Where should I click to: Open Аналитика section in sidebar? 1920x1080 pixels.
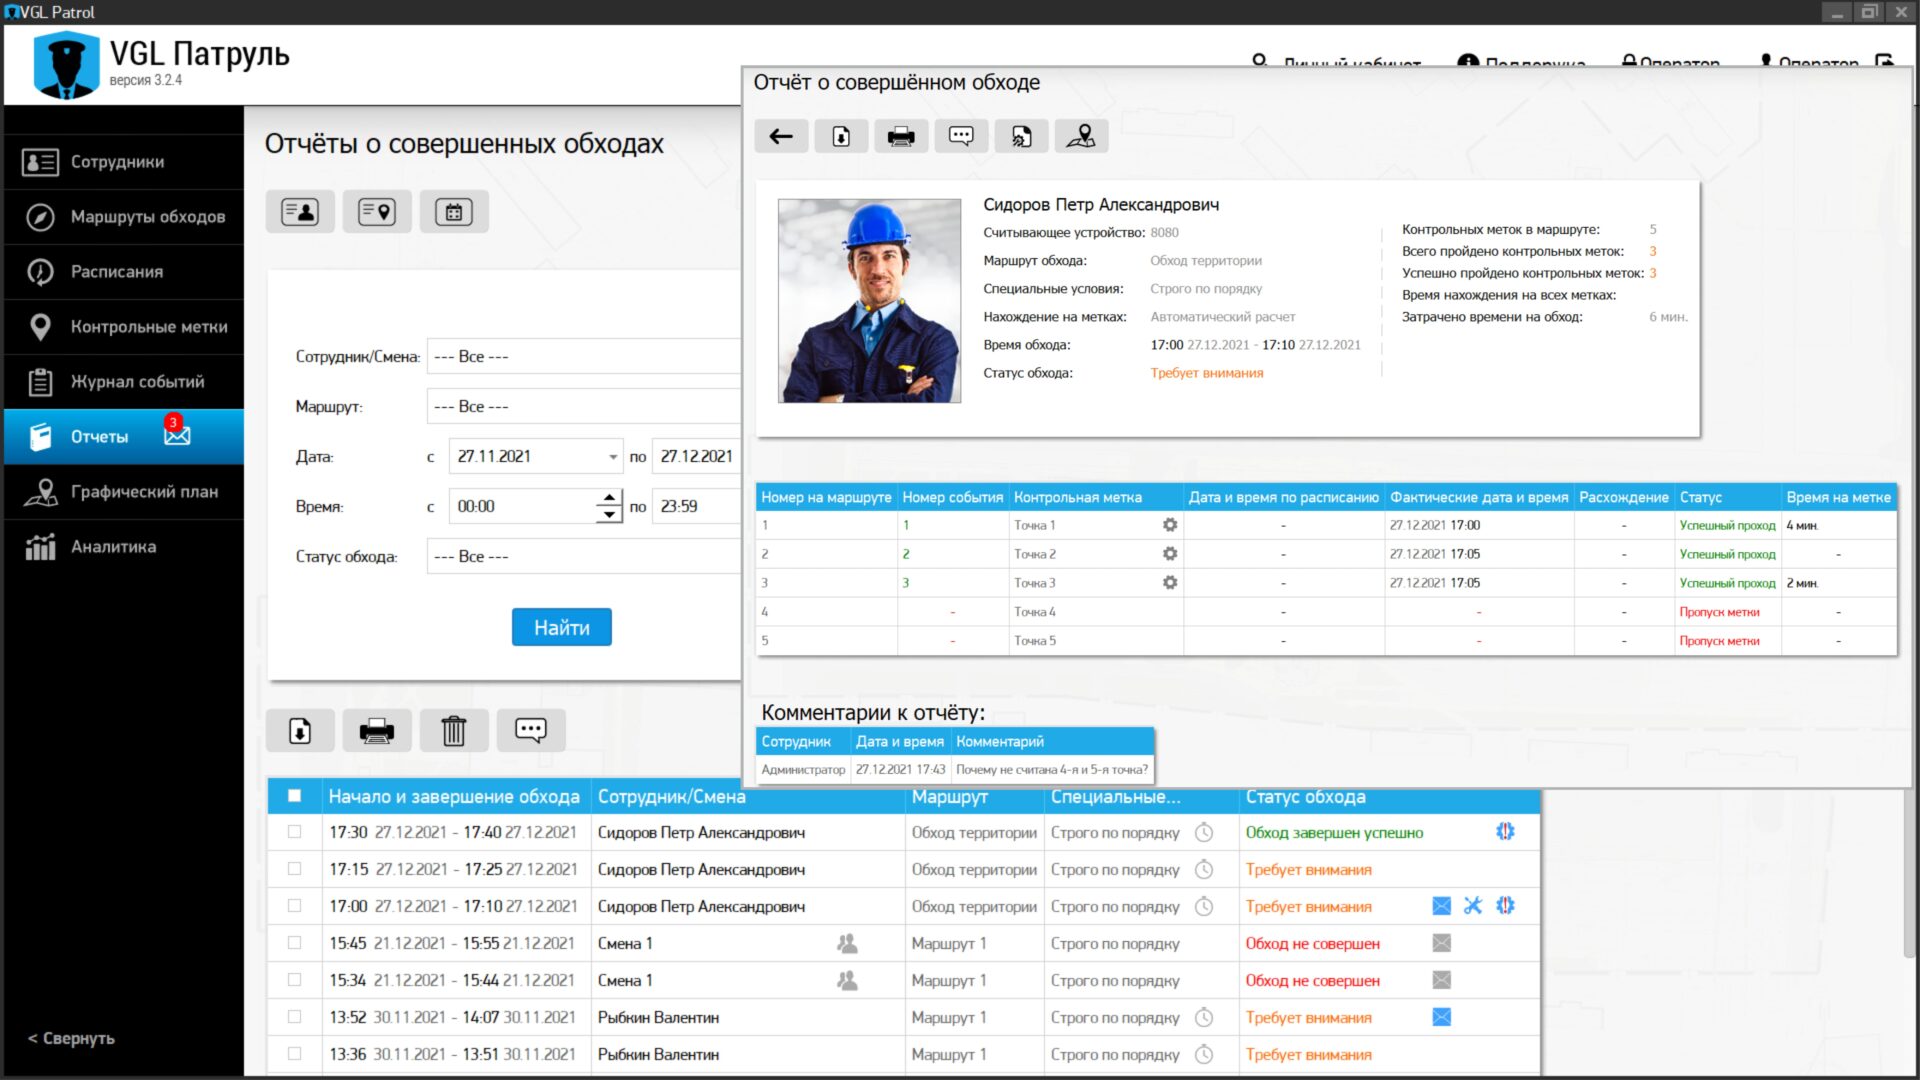point(124,547)
